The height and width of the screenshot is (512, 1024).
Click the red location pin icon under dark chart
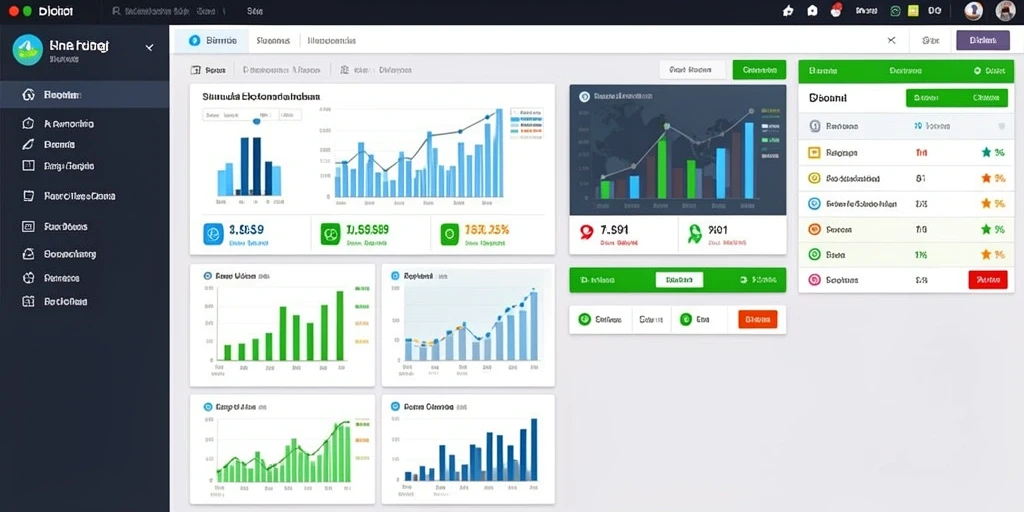pyautogui.click(x=586, y=231)
